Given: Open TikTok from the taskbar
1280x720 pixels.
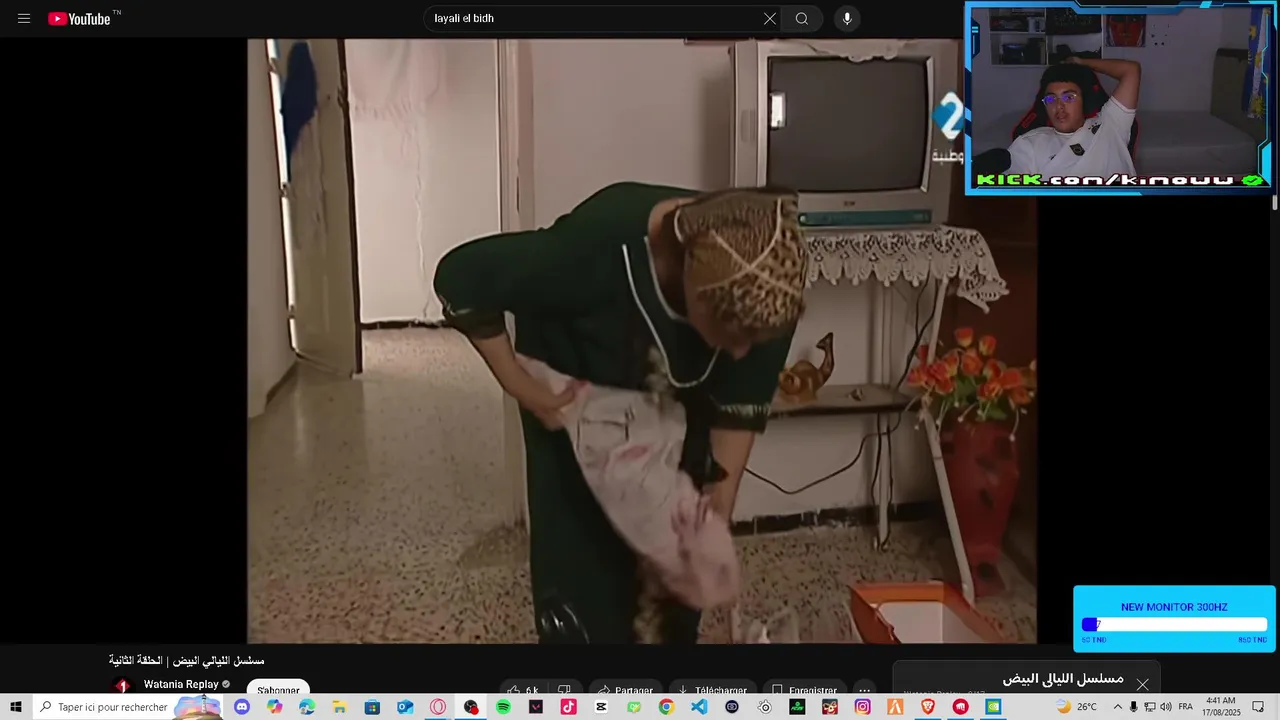Looking at the screenshot, I should point(569,707).
